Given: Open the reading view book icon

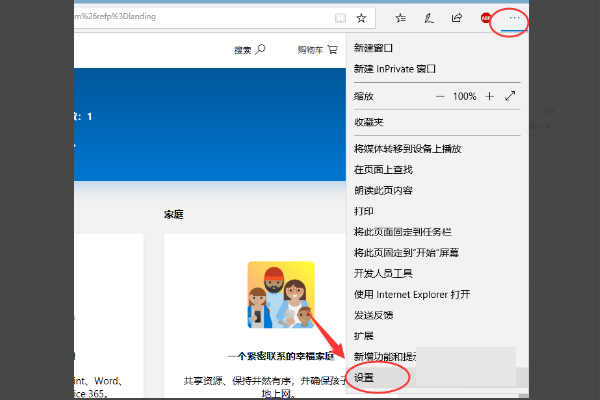Looking at the screenshot, I should (340, 18).
